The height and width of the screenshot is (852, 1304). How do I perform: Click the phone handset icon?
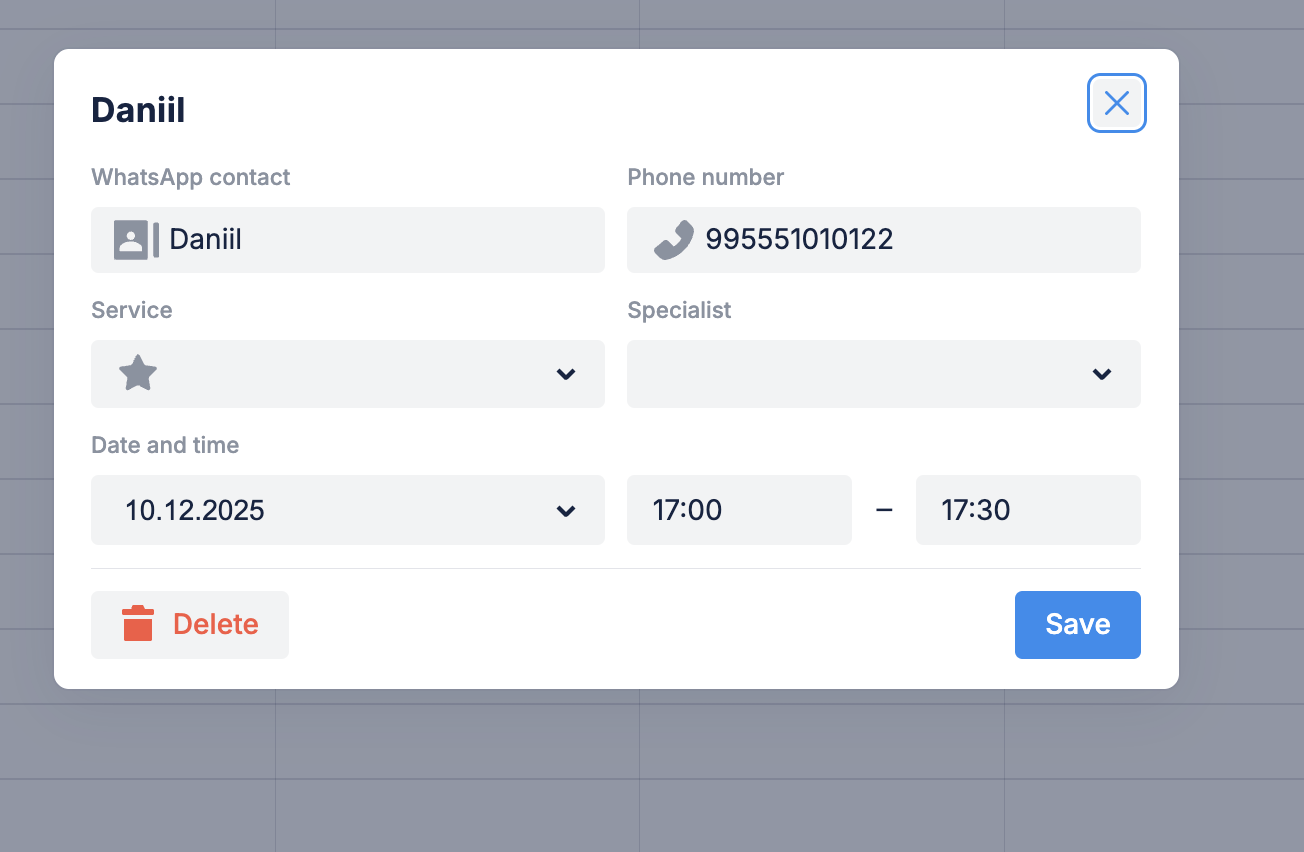pos(673,240)
